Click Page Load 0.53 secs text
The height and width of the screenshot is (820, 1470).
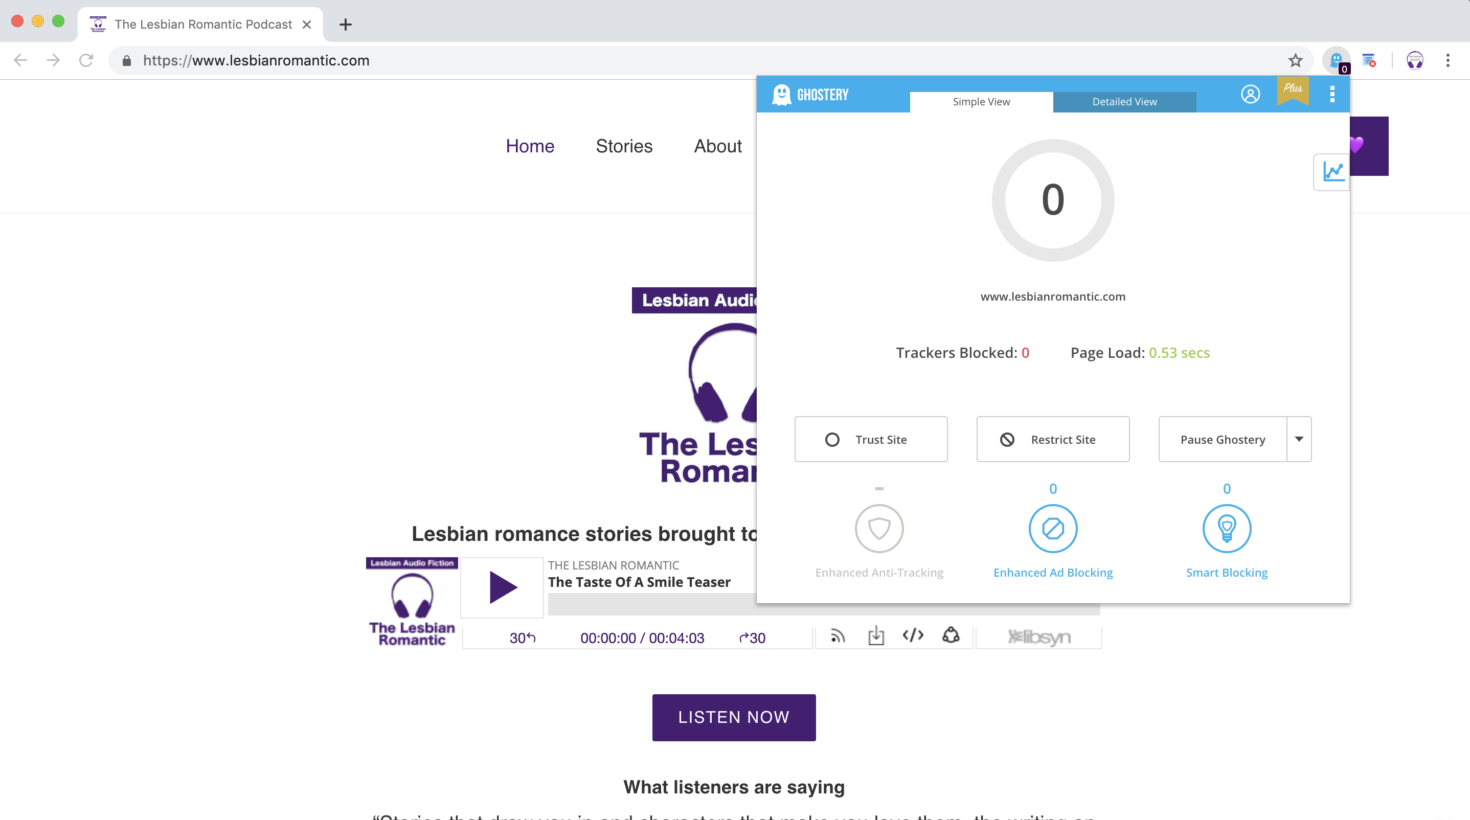(1140, 353)
